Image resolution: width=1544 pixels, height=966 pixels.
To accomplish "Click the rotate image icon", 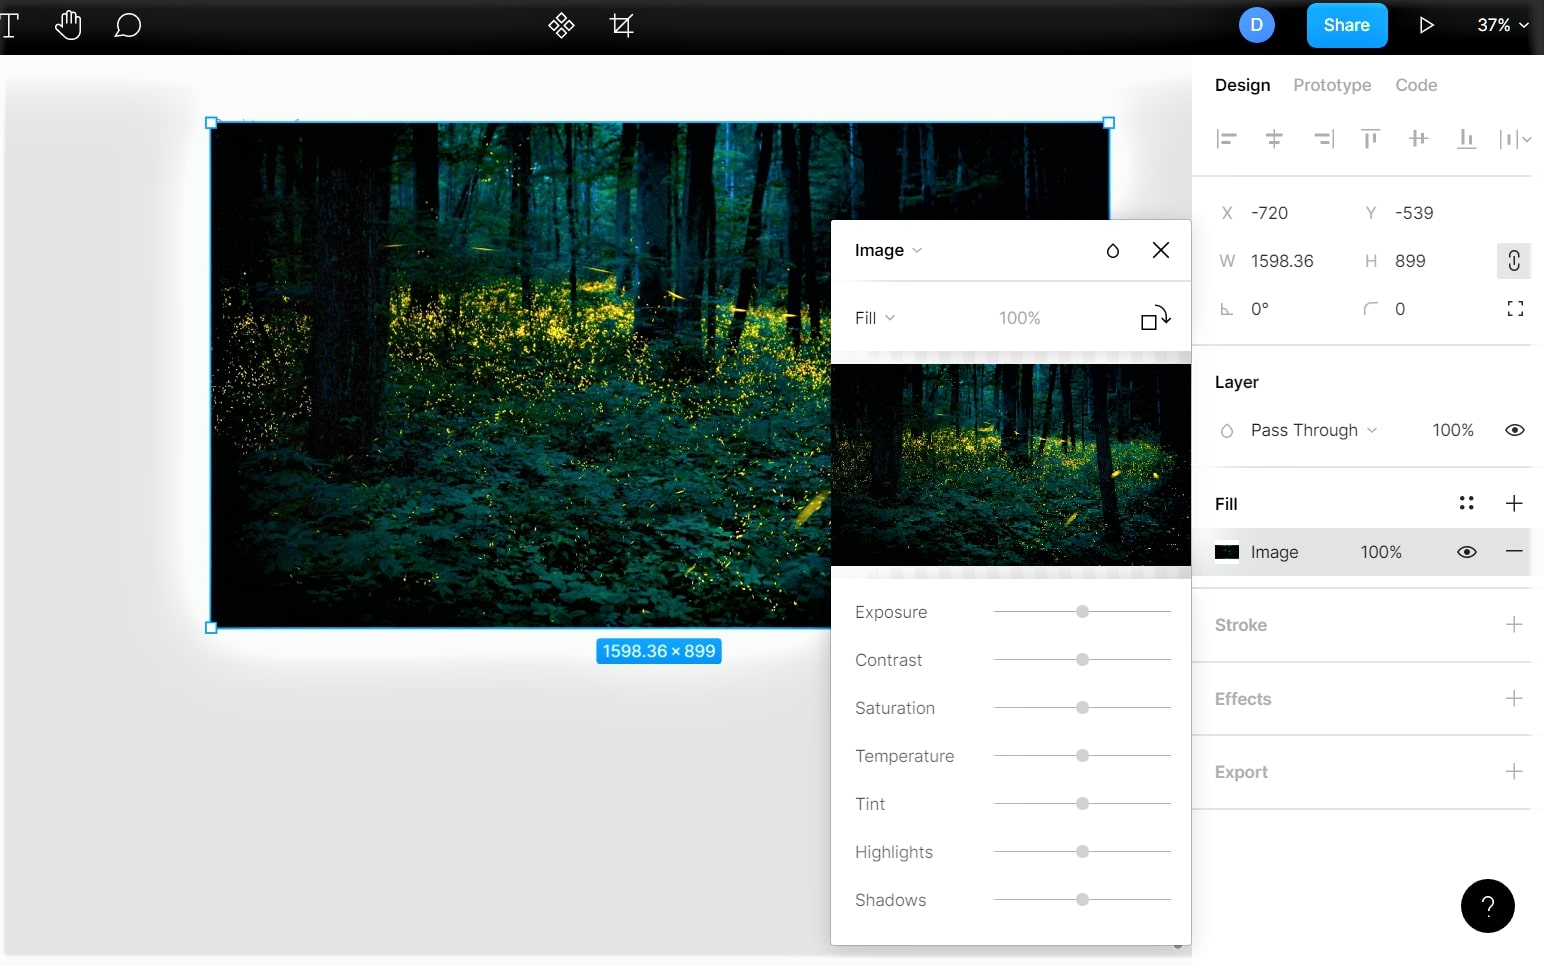I will (x=1155, y=318).
